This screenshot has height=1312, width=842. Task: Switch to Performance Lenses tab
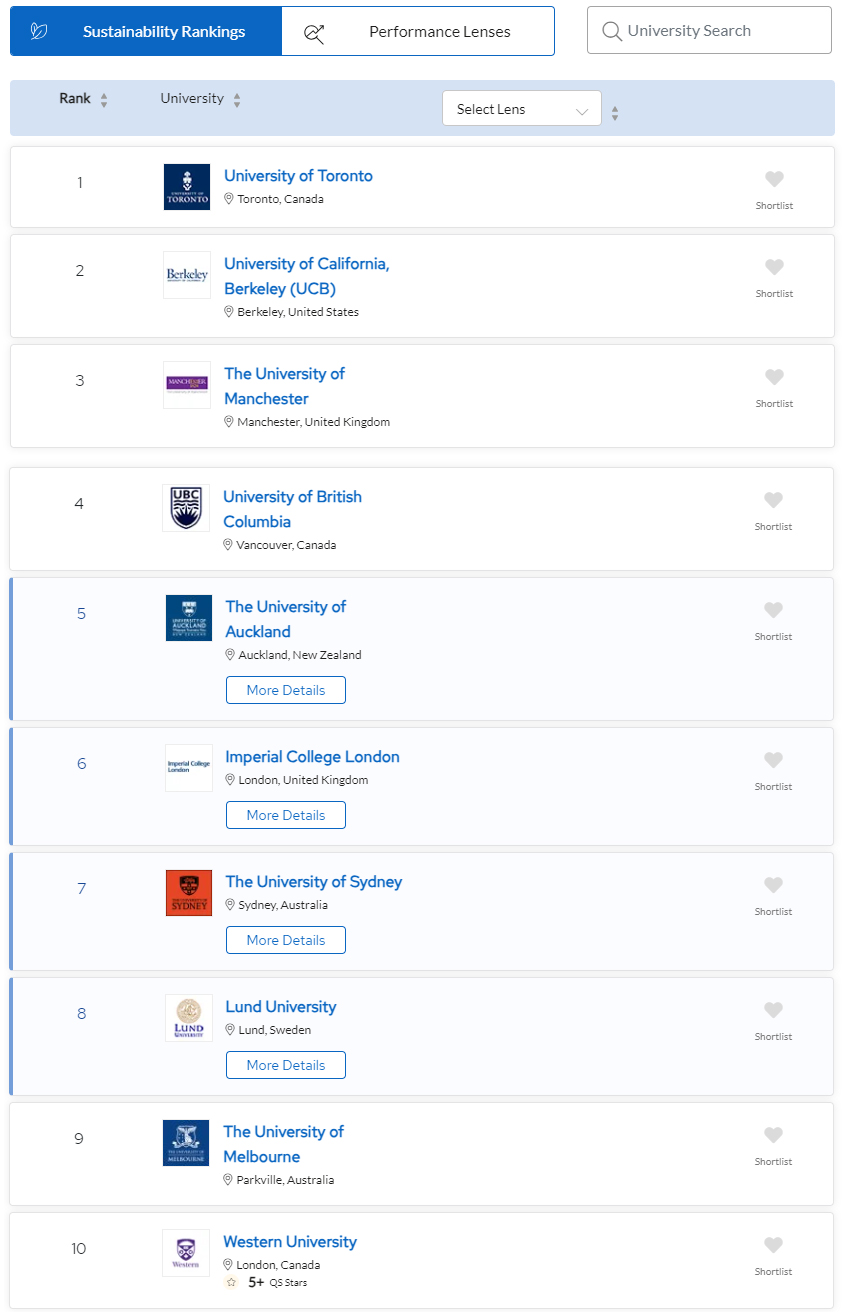[x=418, y=32]
